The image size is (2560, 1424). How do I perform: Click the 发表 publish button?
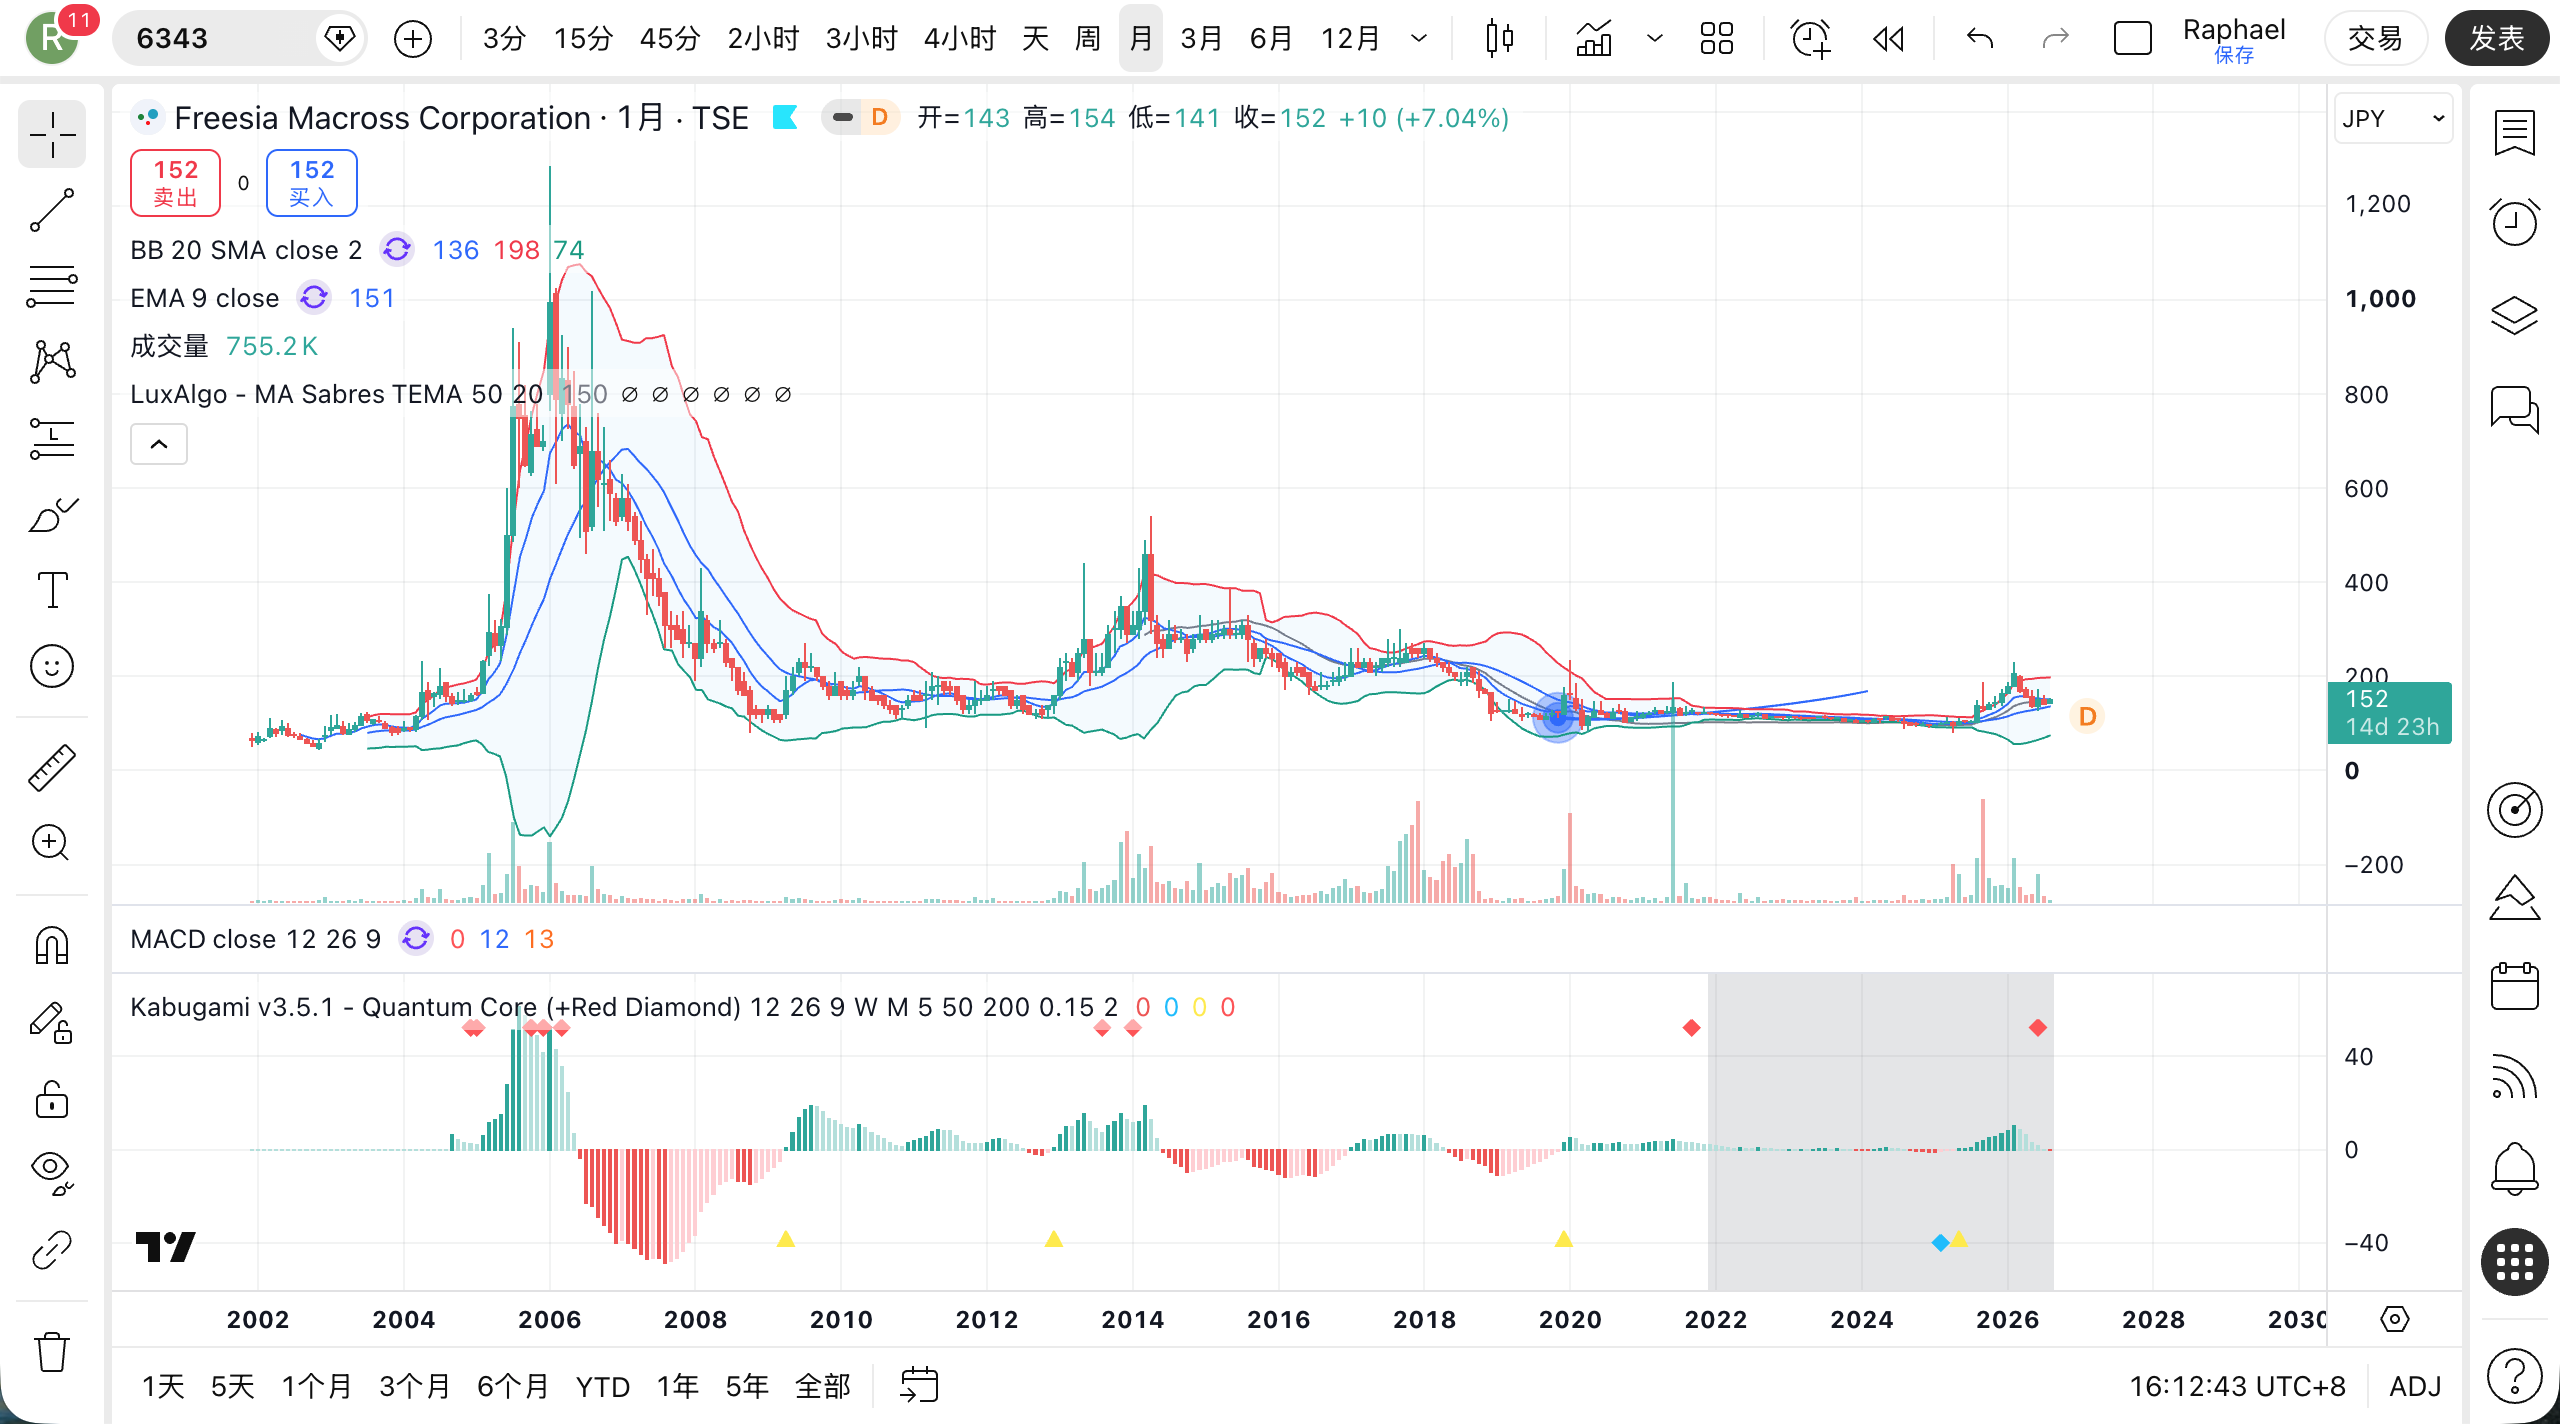pyautogui.click(x=2497, y=39)
